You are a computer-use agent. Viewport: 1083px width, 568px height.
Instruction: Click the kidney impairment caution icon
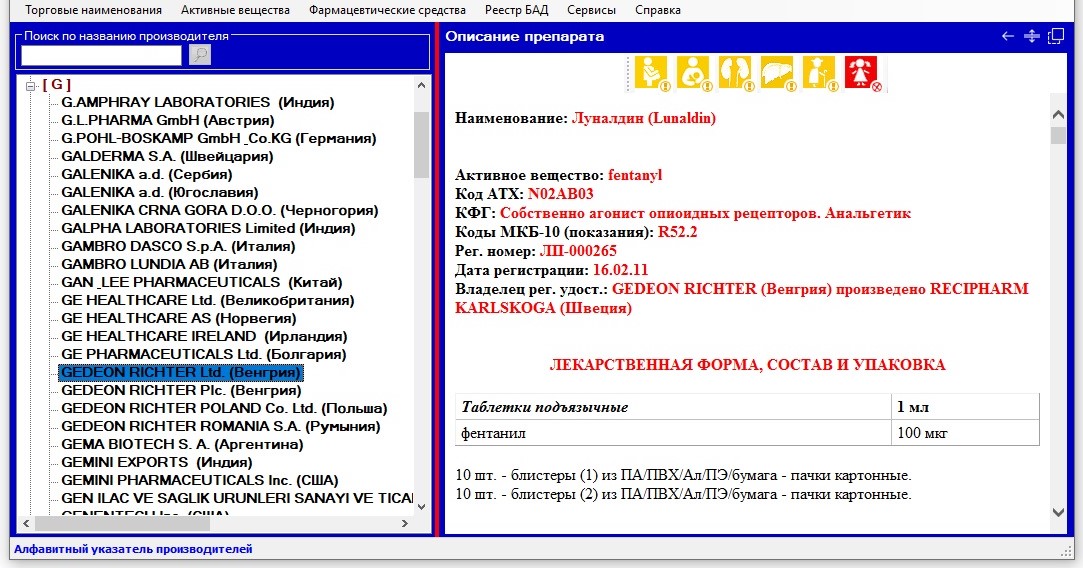(736, 73)
